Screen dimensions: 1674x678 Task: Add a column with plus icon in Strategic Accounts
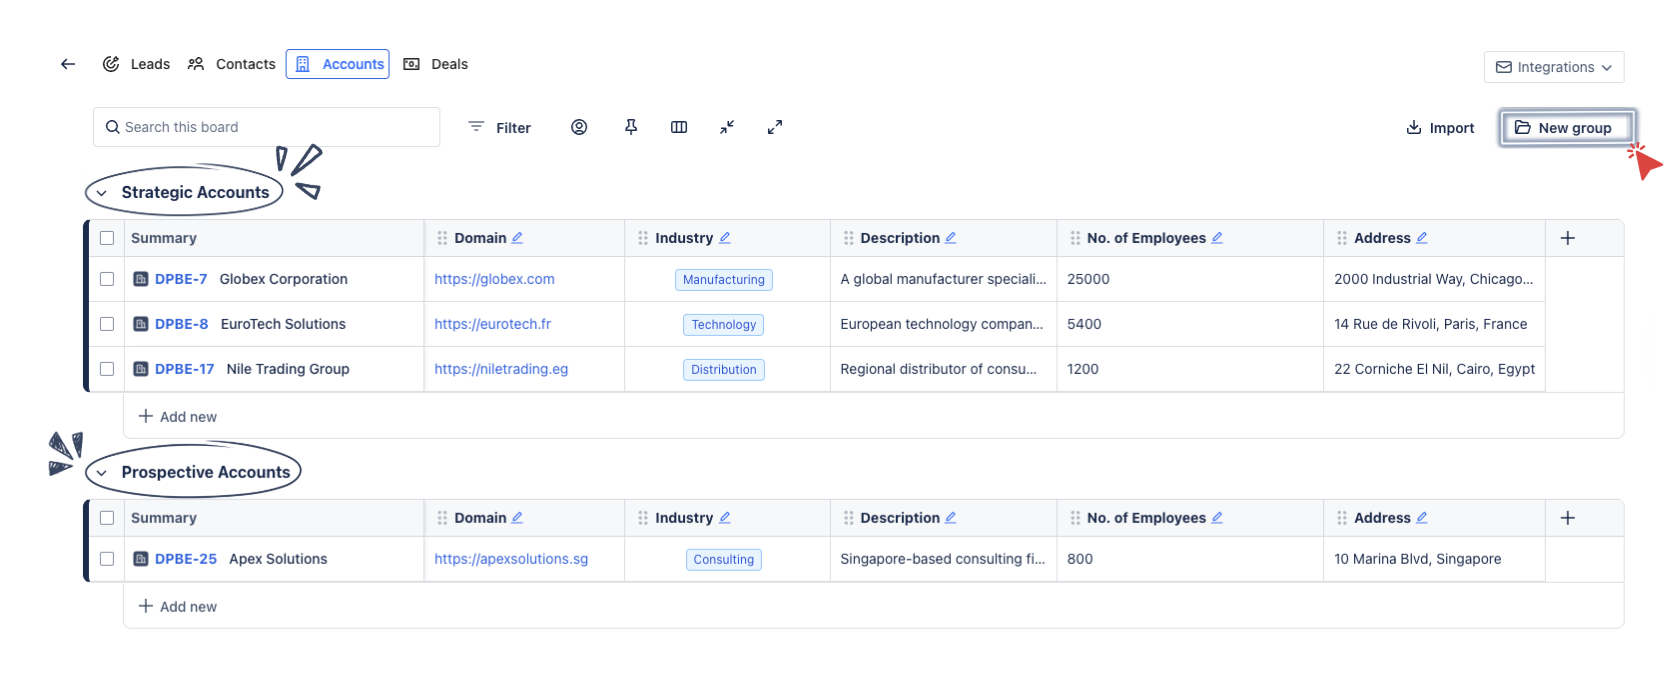[1567, 238]
